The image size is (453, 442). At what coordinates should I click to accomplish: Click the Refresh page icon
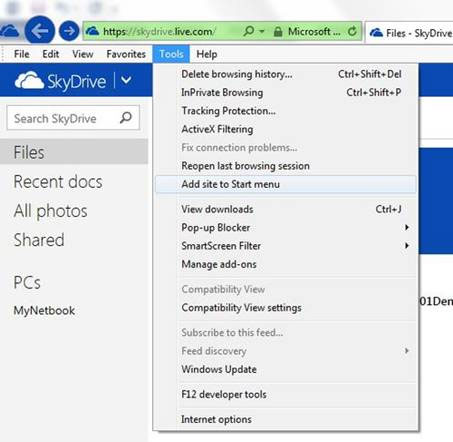(352, 31)
